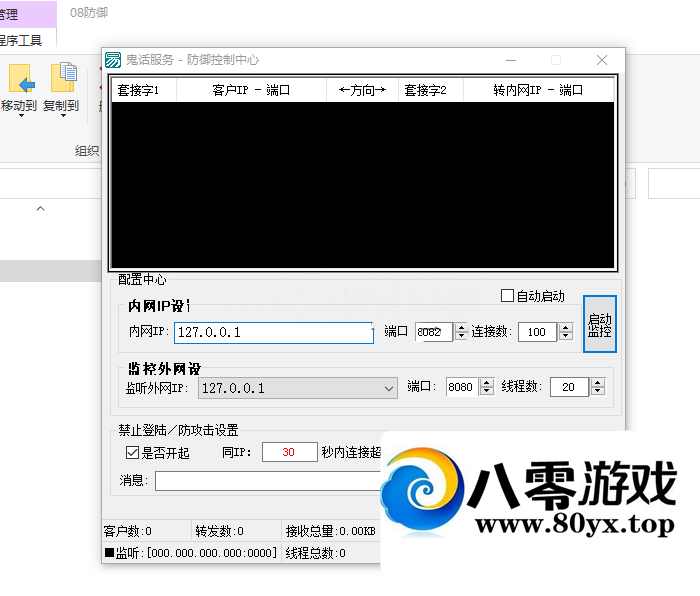This screenshot has width=700, height=596.
Task: Adjust the 线程数 spinner arrows
Action: (x=597, y=387)
